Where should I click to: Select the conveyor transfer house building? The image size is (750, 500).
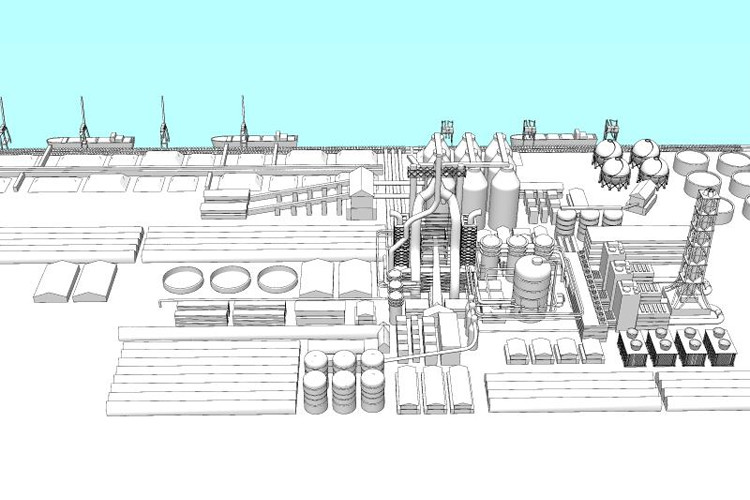361,193
